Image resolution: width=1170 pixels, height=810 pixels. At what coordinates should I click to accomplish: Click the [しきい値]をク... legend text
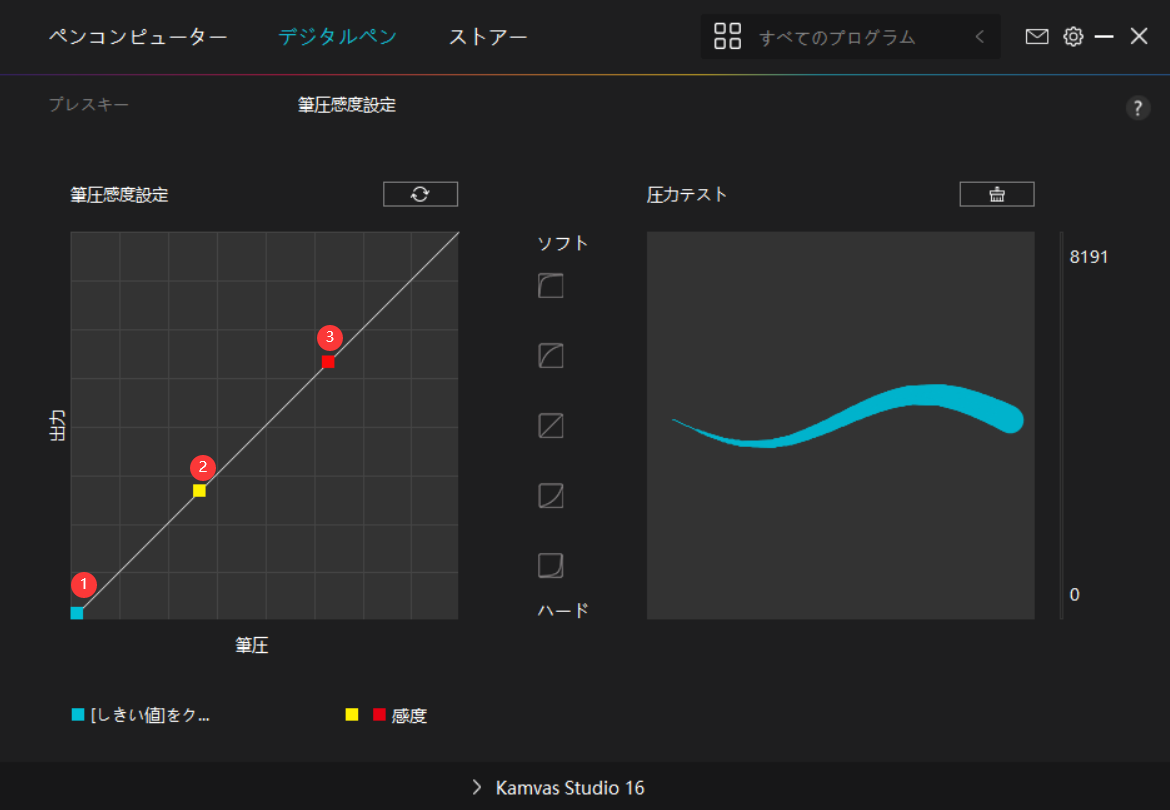(x=150, y=715)
